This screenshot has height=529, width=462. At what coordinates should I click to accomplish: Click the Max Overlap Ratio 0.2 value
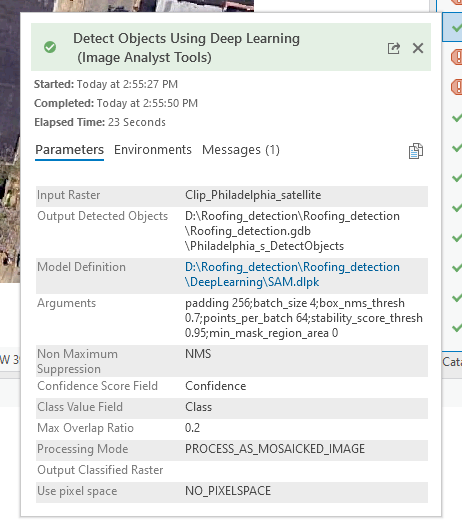pyautogui.click(x=192, y=428)
